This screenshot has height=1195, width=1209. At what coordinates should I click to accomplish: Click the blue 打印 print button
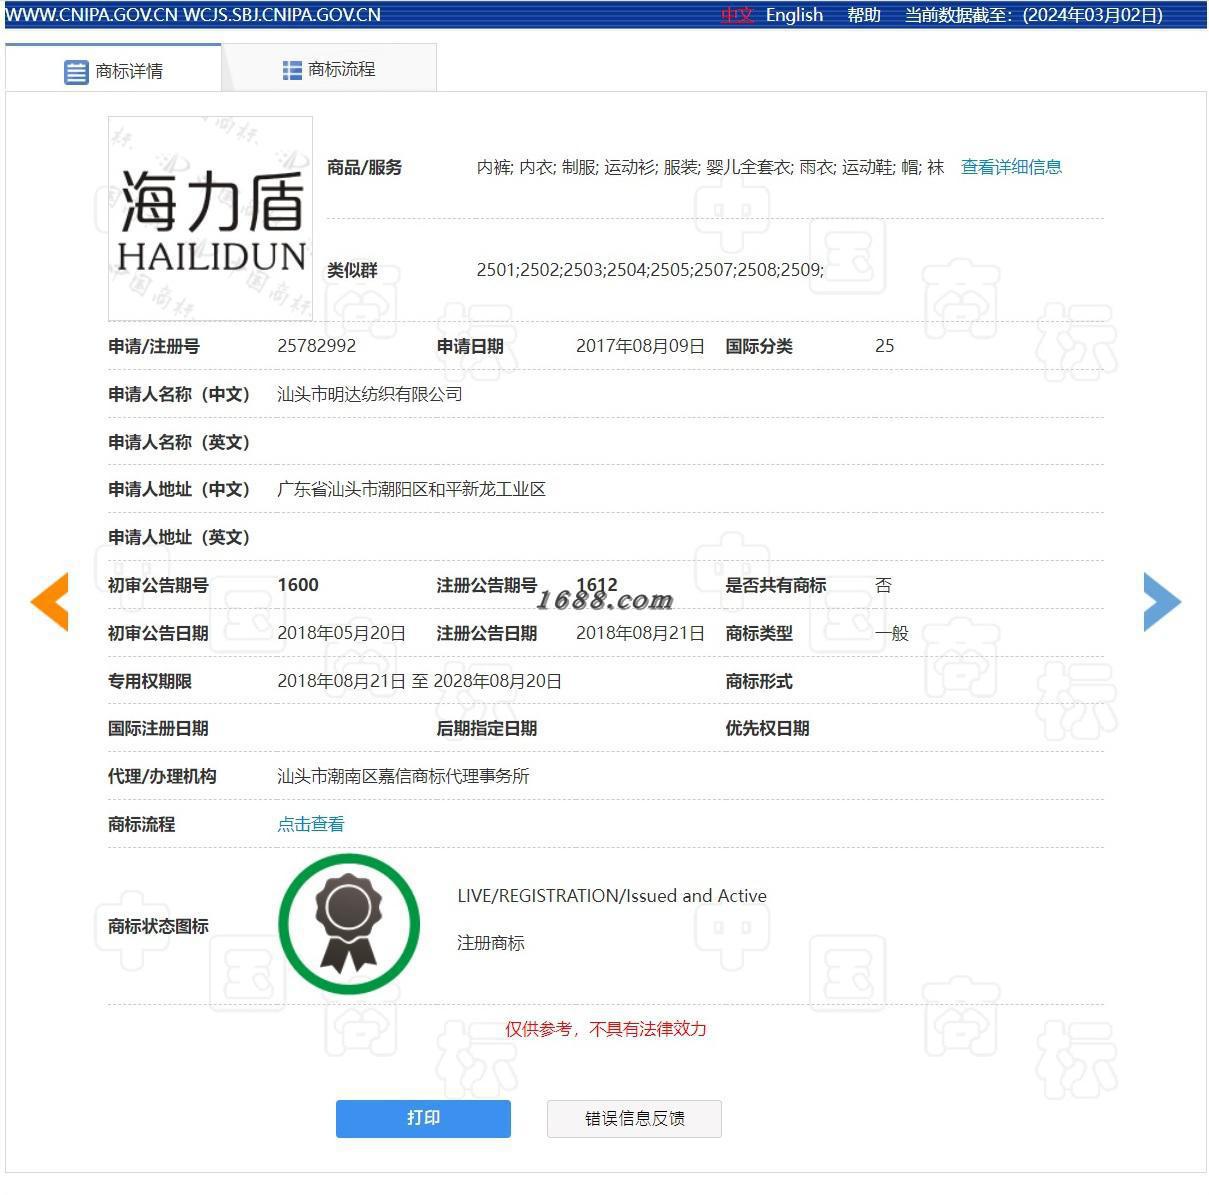(423, 1118)
